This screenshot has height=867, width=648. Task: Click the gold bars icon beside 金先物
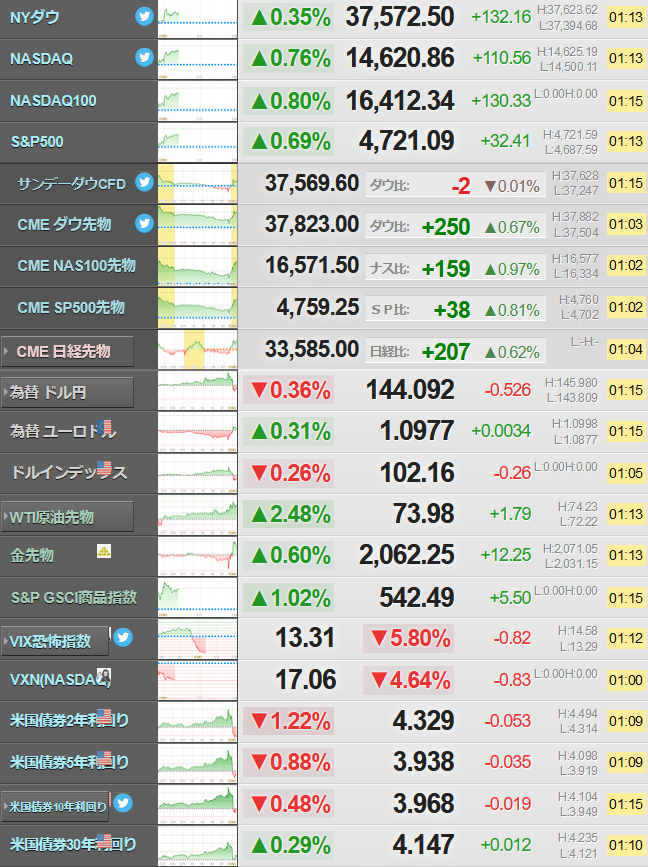click(104, 551)
